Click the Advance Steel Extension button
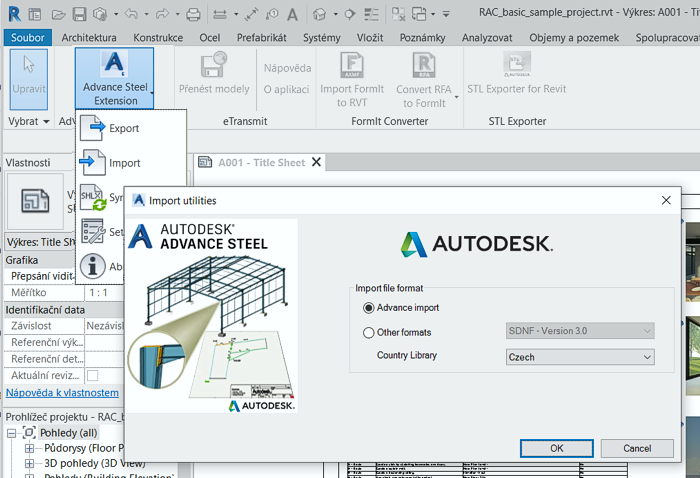The image size is (700, 478). tap(115, 79)
